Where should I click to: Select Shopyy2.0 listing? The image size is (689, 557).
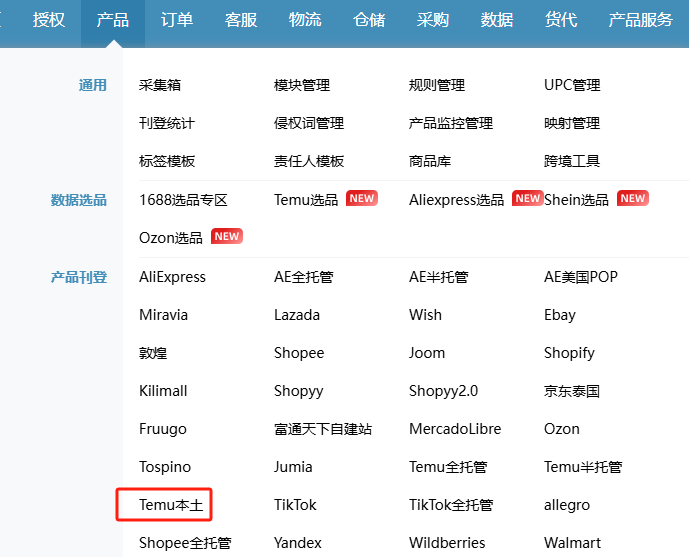[443, 391]
